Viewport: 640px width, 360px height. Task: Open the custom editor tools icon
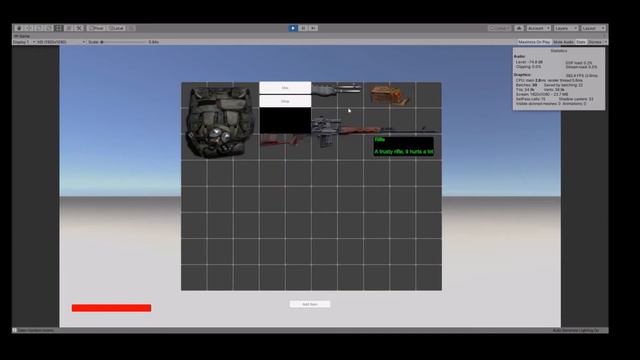point(79,28)
